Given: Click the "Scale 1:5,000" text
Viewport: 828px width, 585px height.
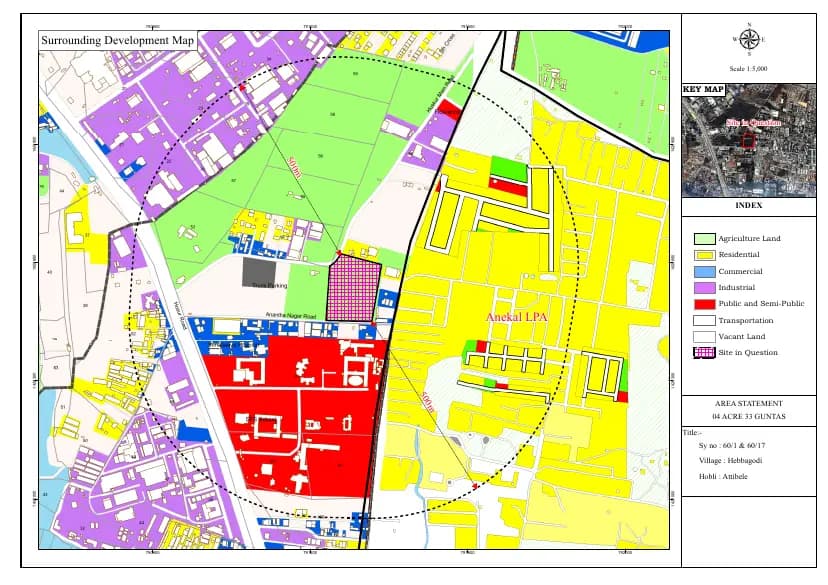Looking at the screenshot, I should pos(748,69).
